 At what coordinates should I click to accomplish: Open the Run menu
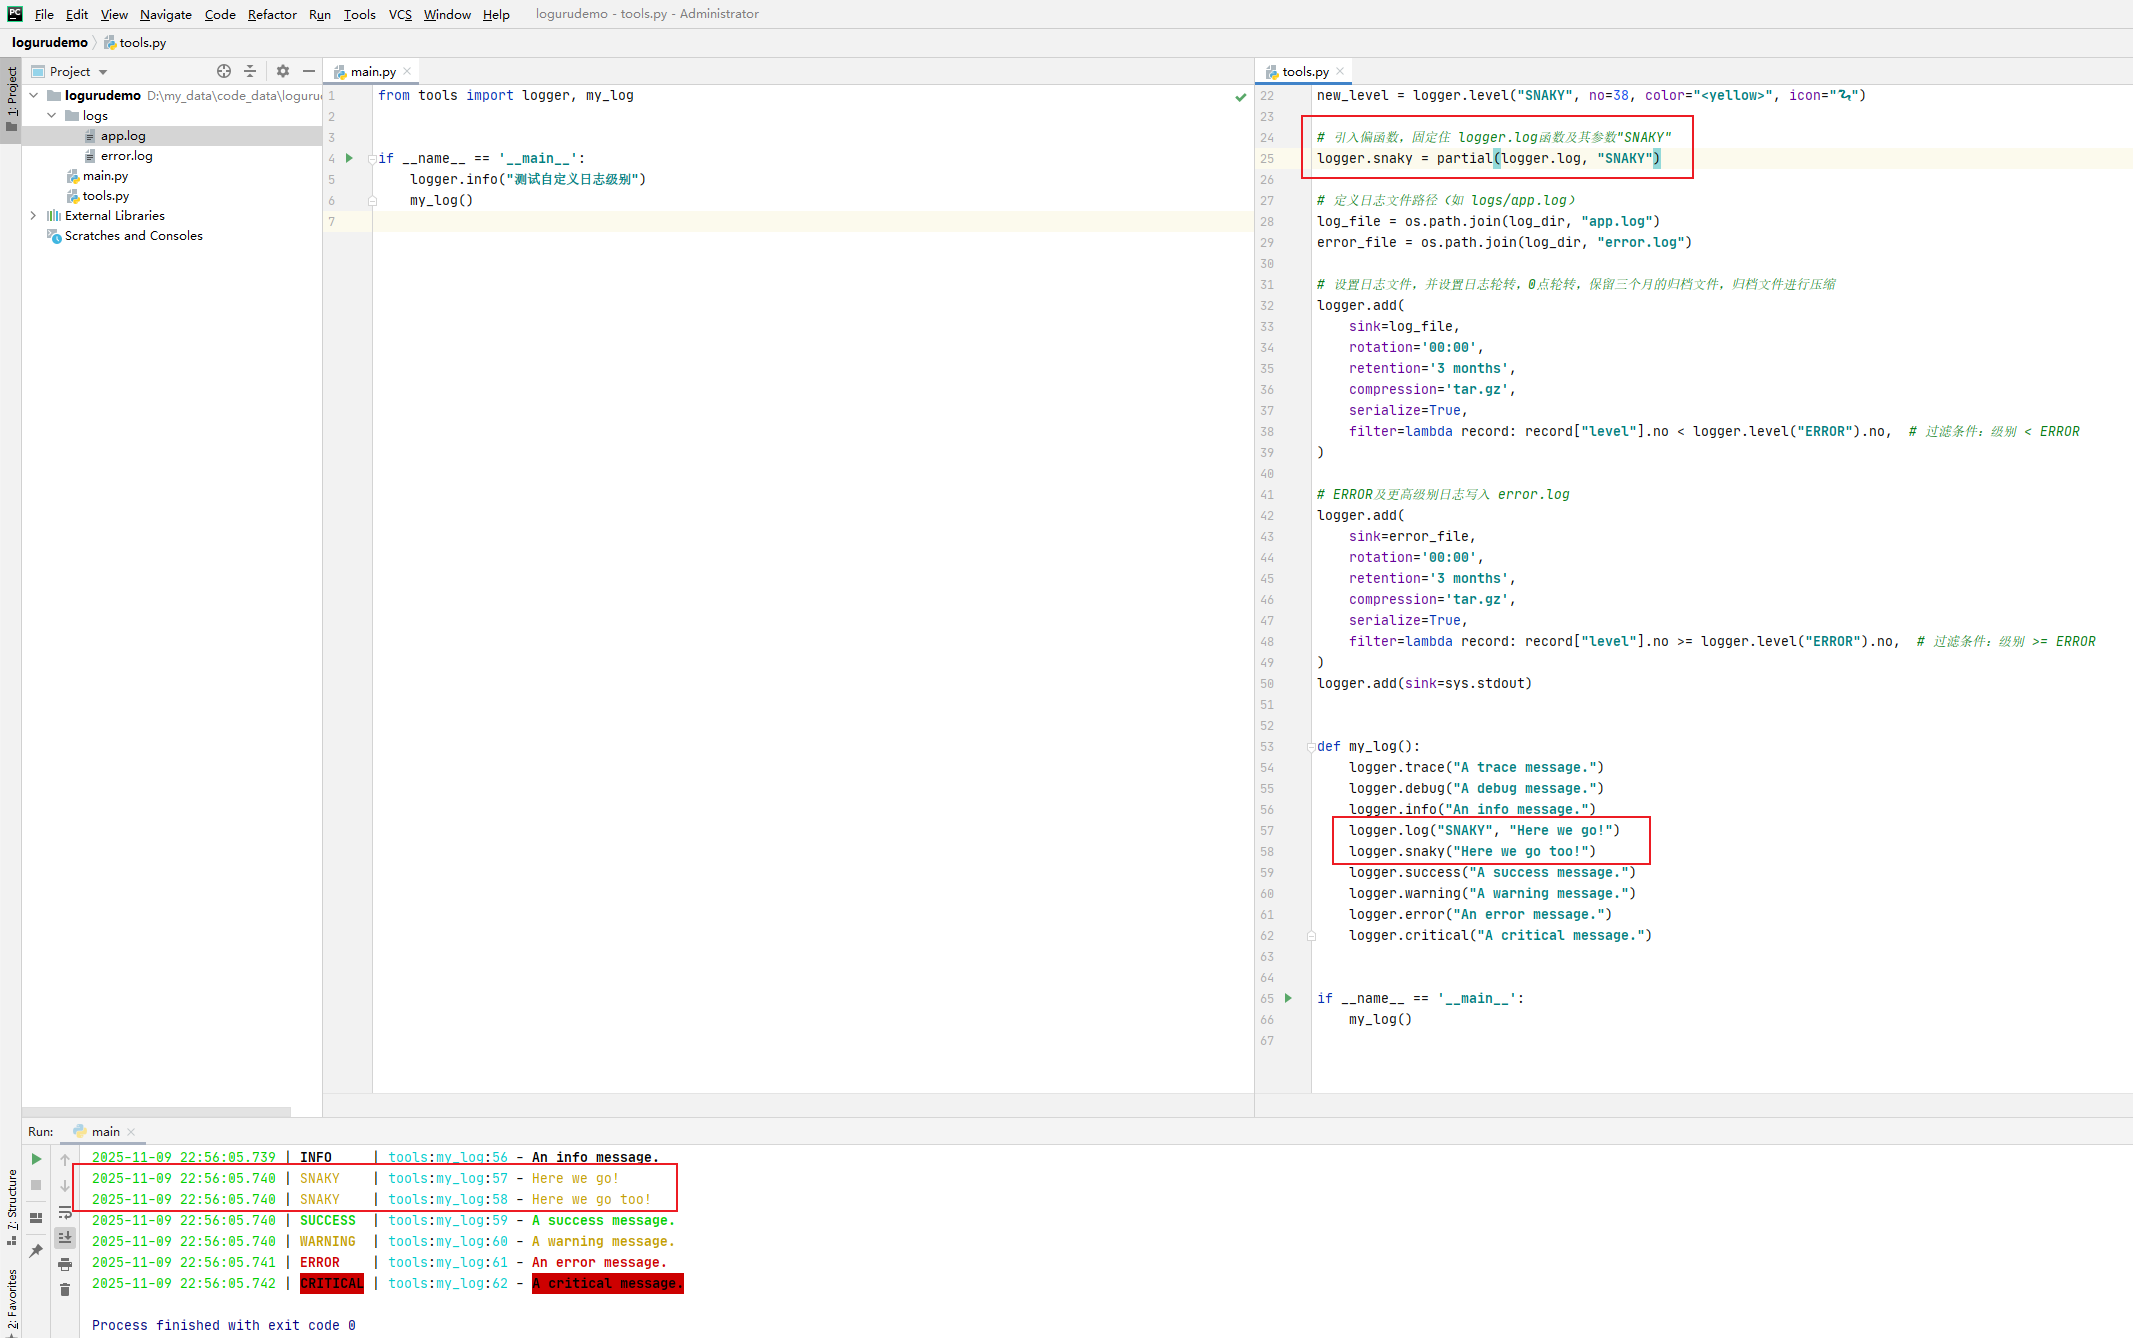click(x=319, y=14)
